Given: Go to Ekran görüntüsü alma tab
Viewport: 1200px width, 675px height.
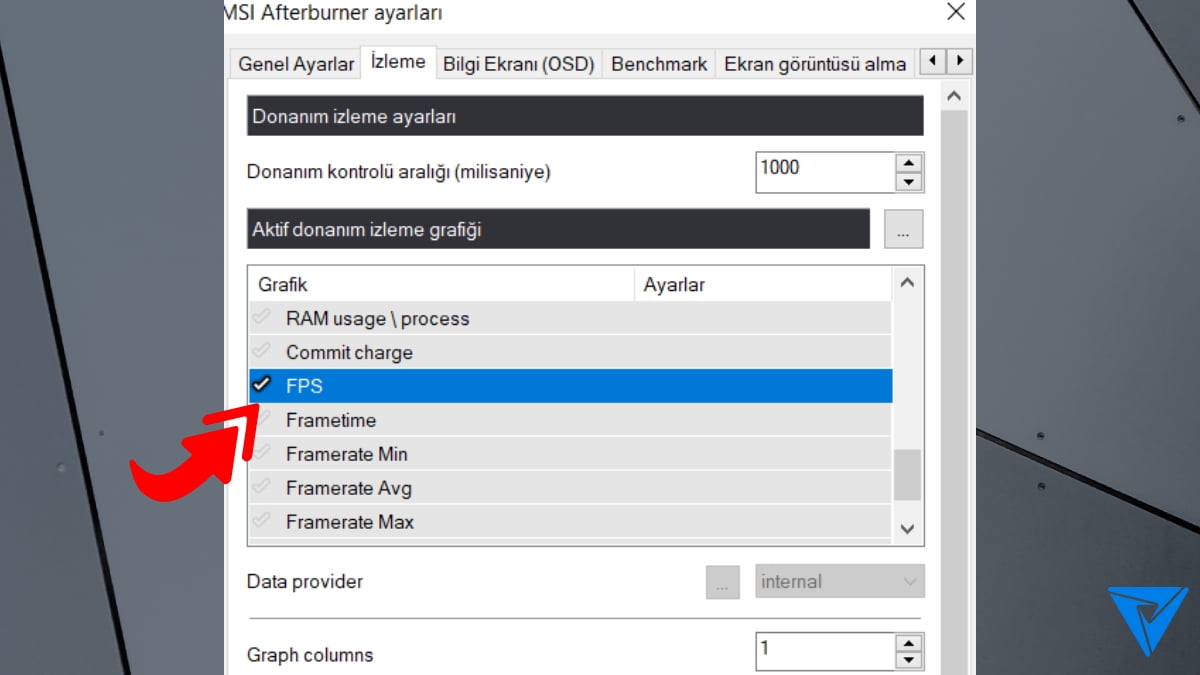Looking at the screenshot, I should [814, 64].
